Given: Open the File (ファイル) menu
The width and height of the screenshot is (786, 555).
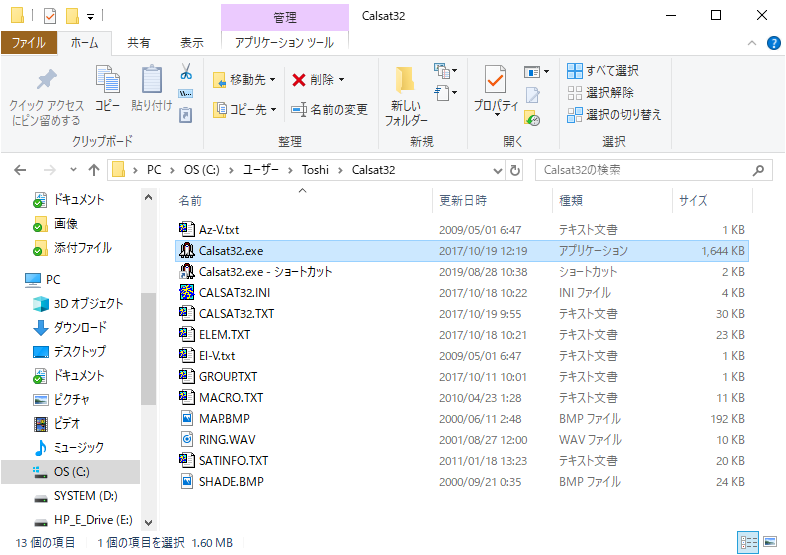Looking at the screenshot, I should pyautogui.click(x=29, y=43).
